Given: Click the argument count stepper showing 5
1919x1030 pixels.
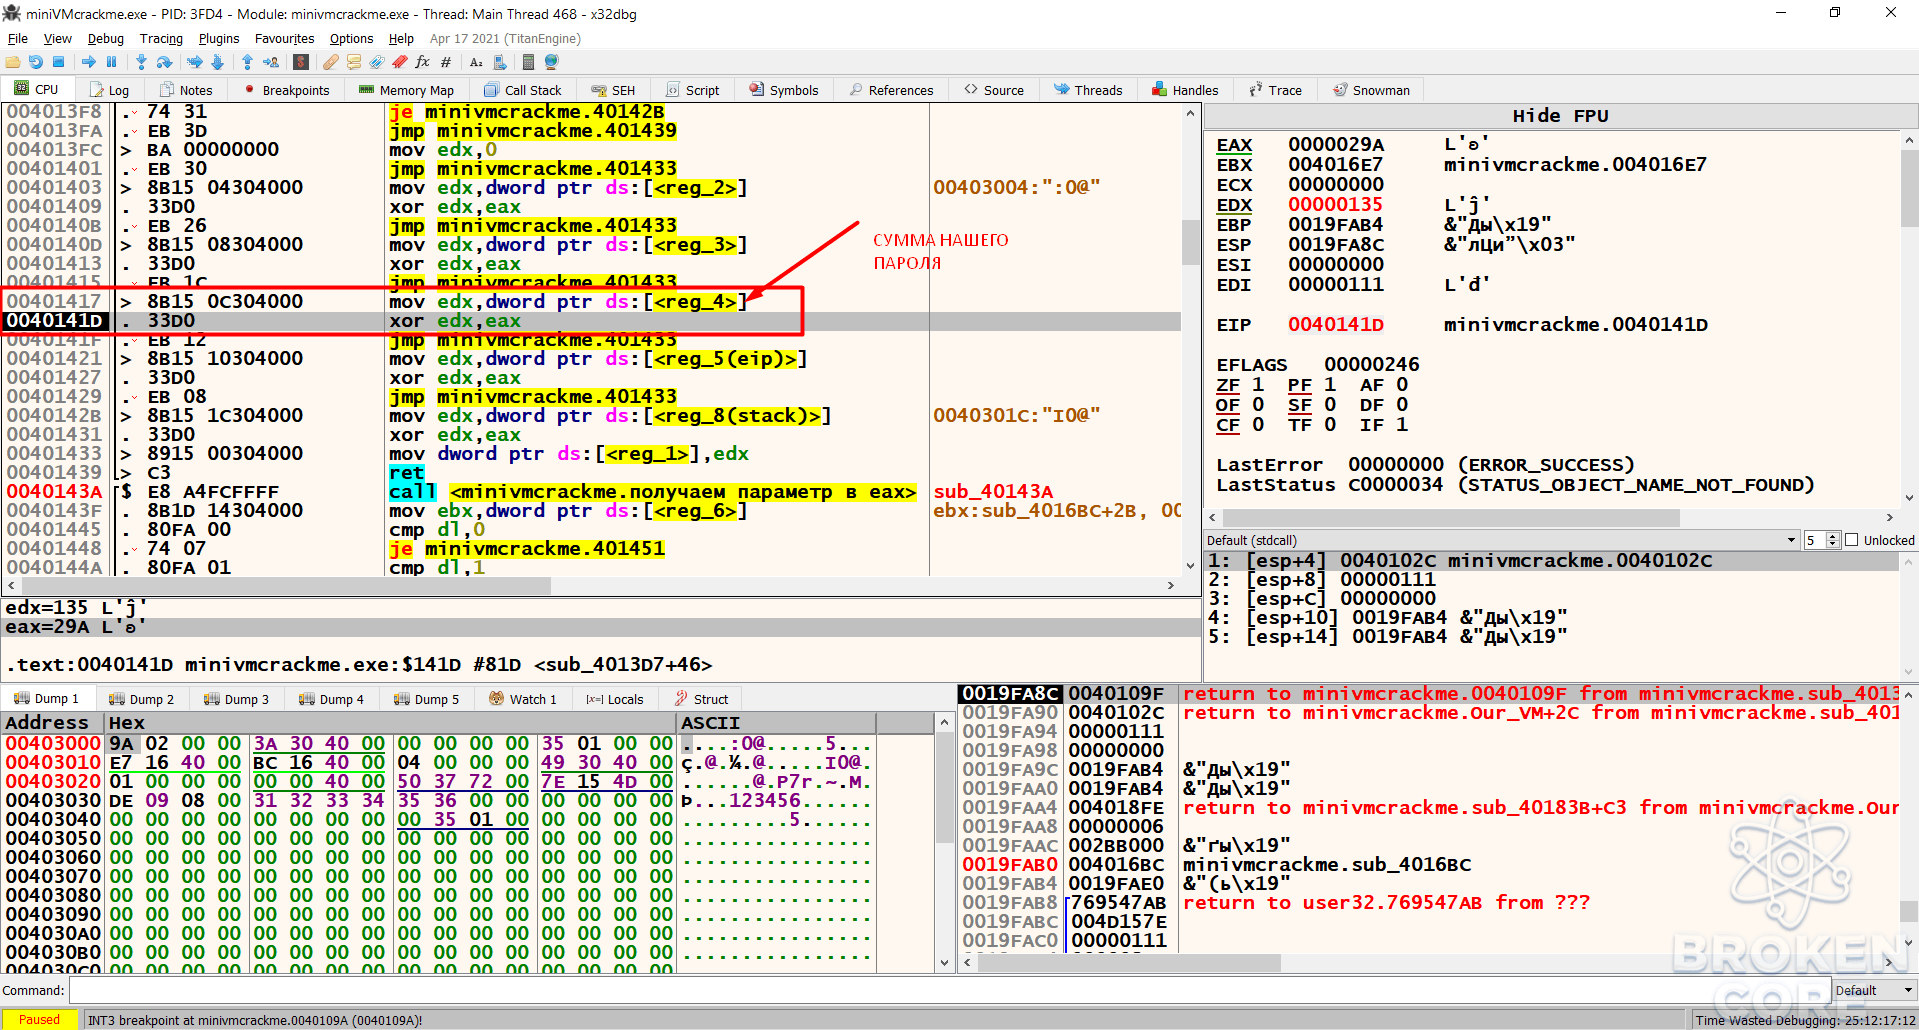Looking at the screenshot, I should [x=1822, y=540].
